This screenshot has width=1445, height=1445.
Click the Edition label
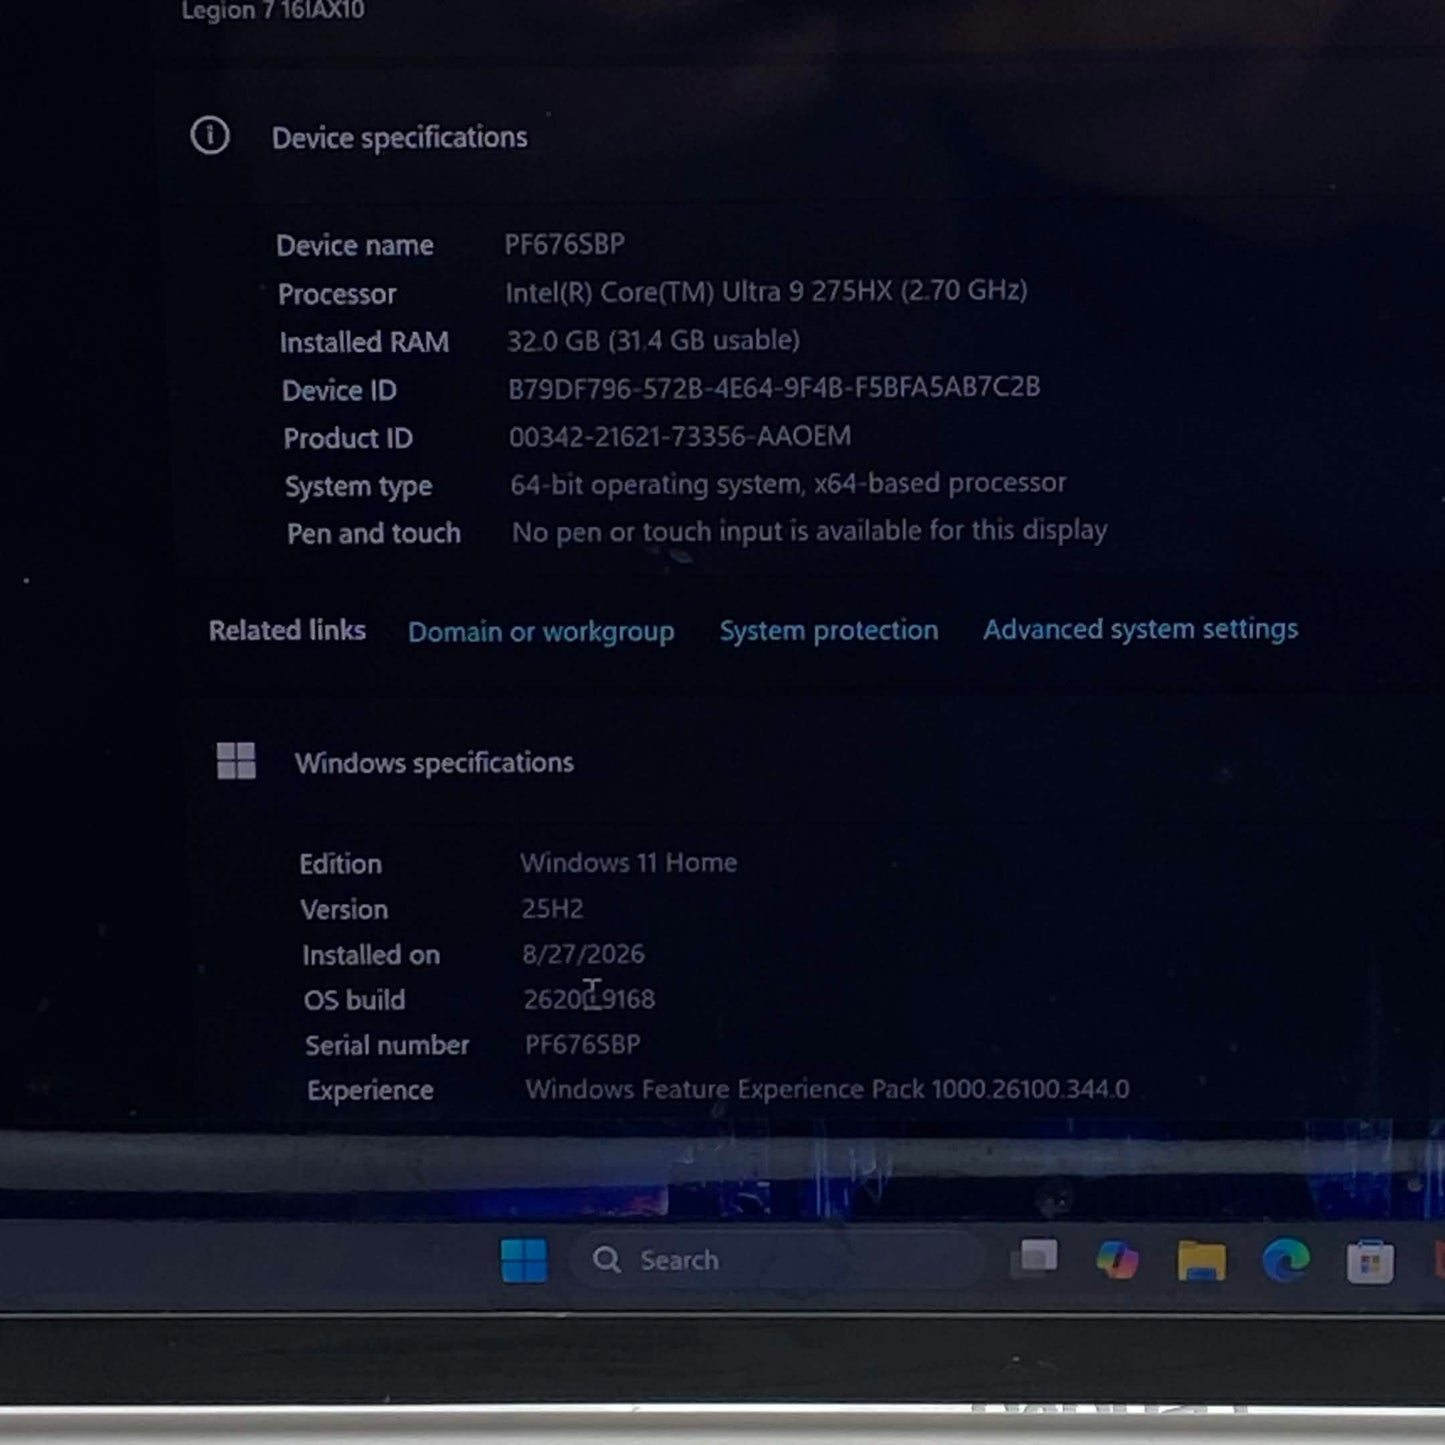[340, 864]
